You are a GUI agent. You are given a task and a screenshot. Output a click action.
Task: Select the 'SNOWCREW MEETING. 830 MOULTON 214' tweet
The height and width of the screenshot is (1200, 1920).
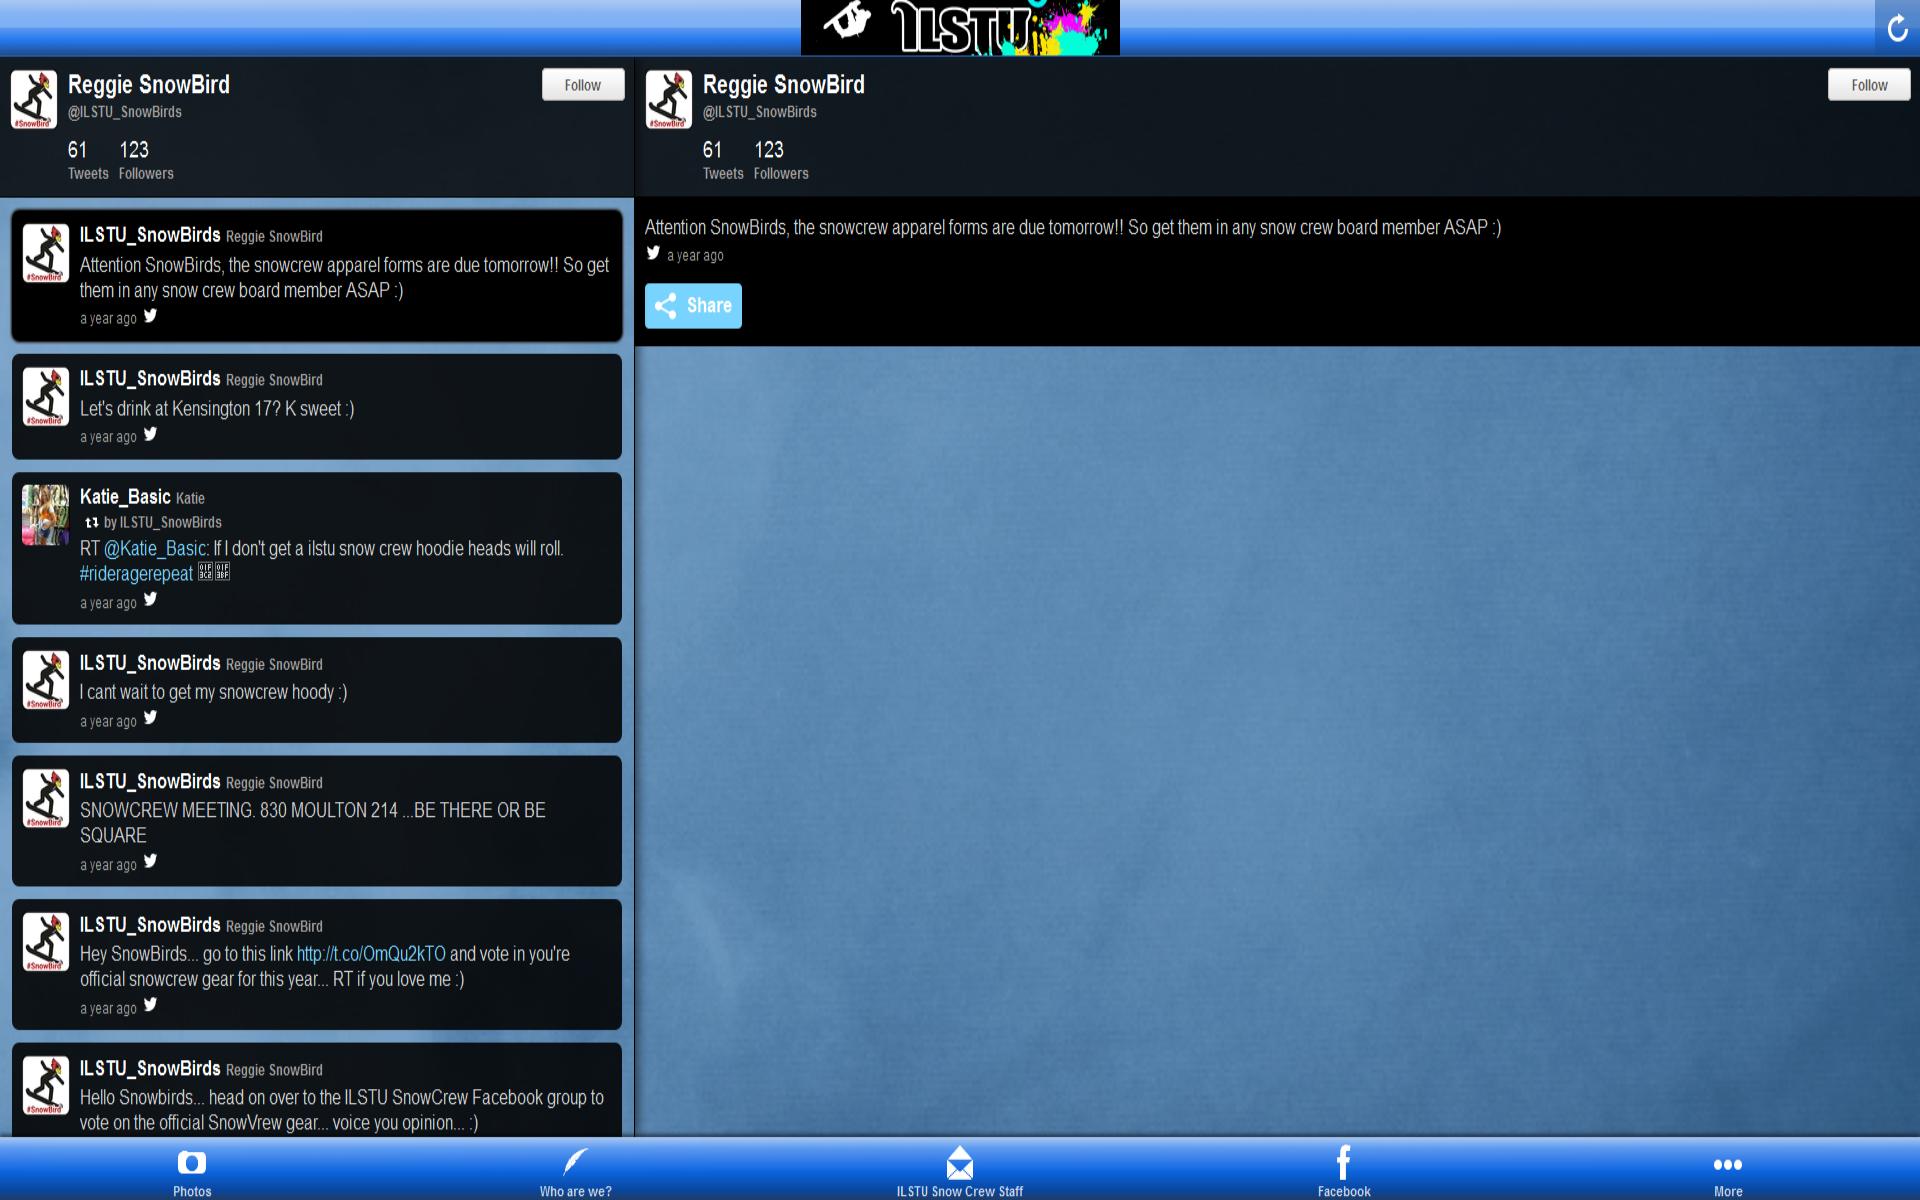[x=317, y=821]
